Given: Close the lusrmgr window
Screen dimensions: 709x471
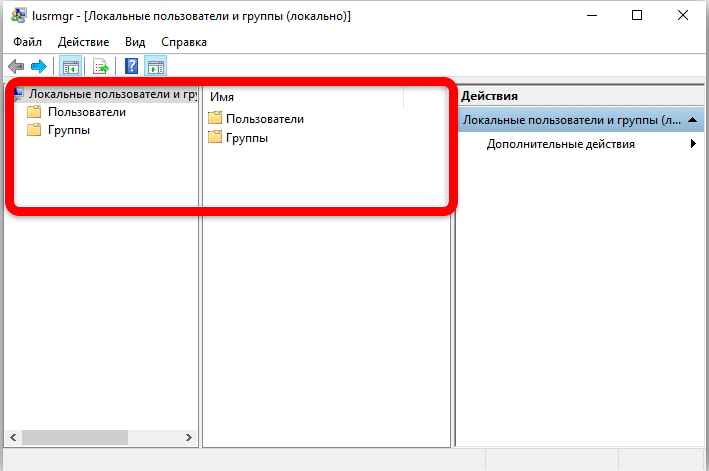Looking at the screenshot, I should 683,15.
